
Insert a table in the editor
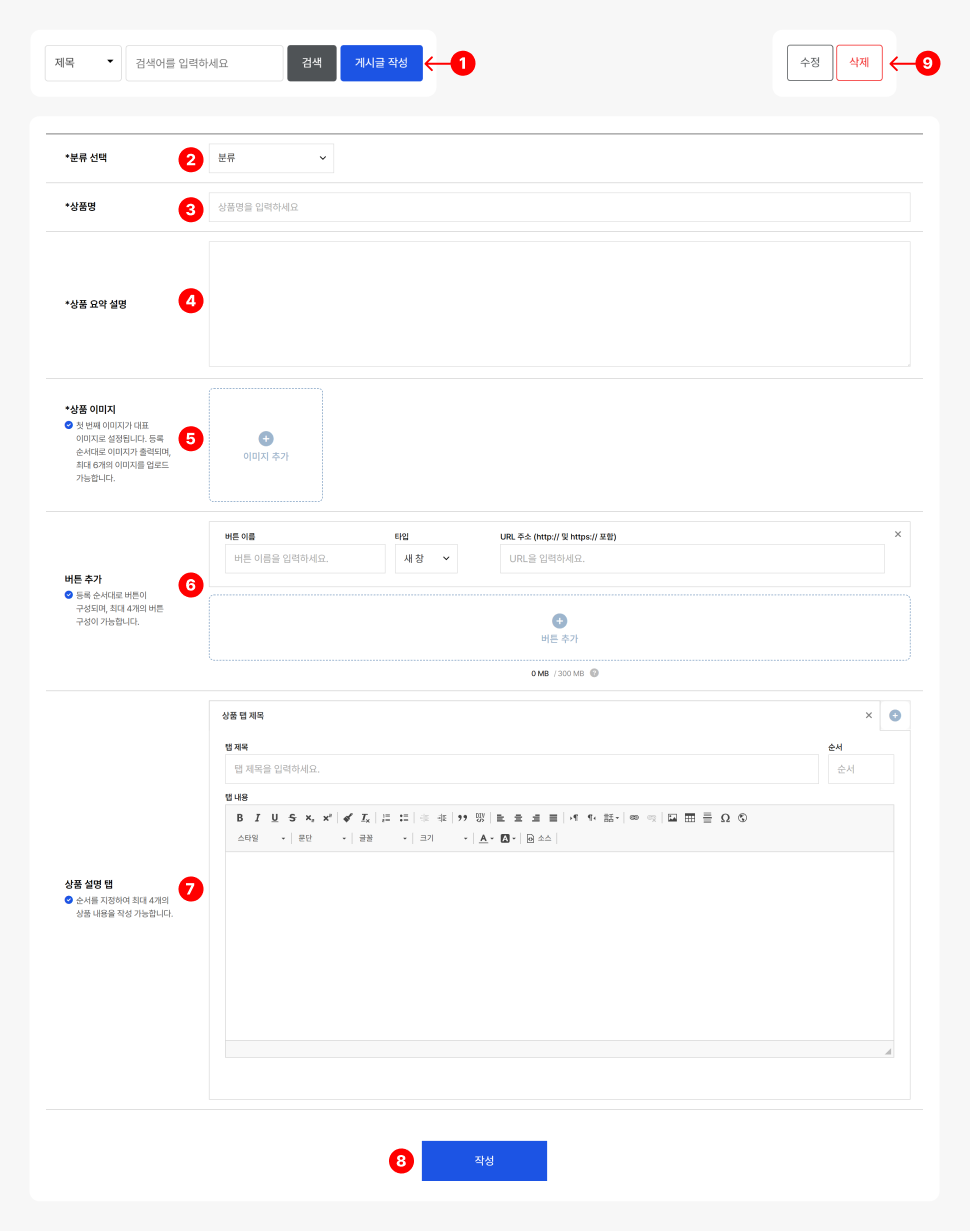click(x=690, y=818)
